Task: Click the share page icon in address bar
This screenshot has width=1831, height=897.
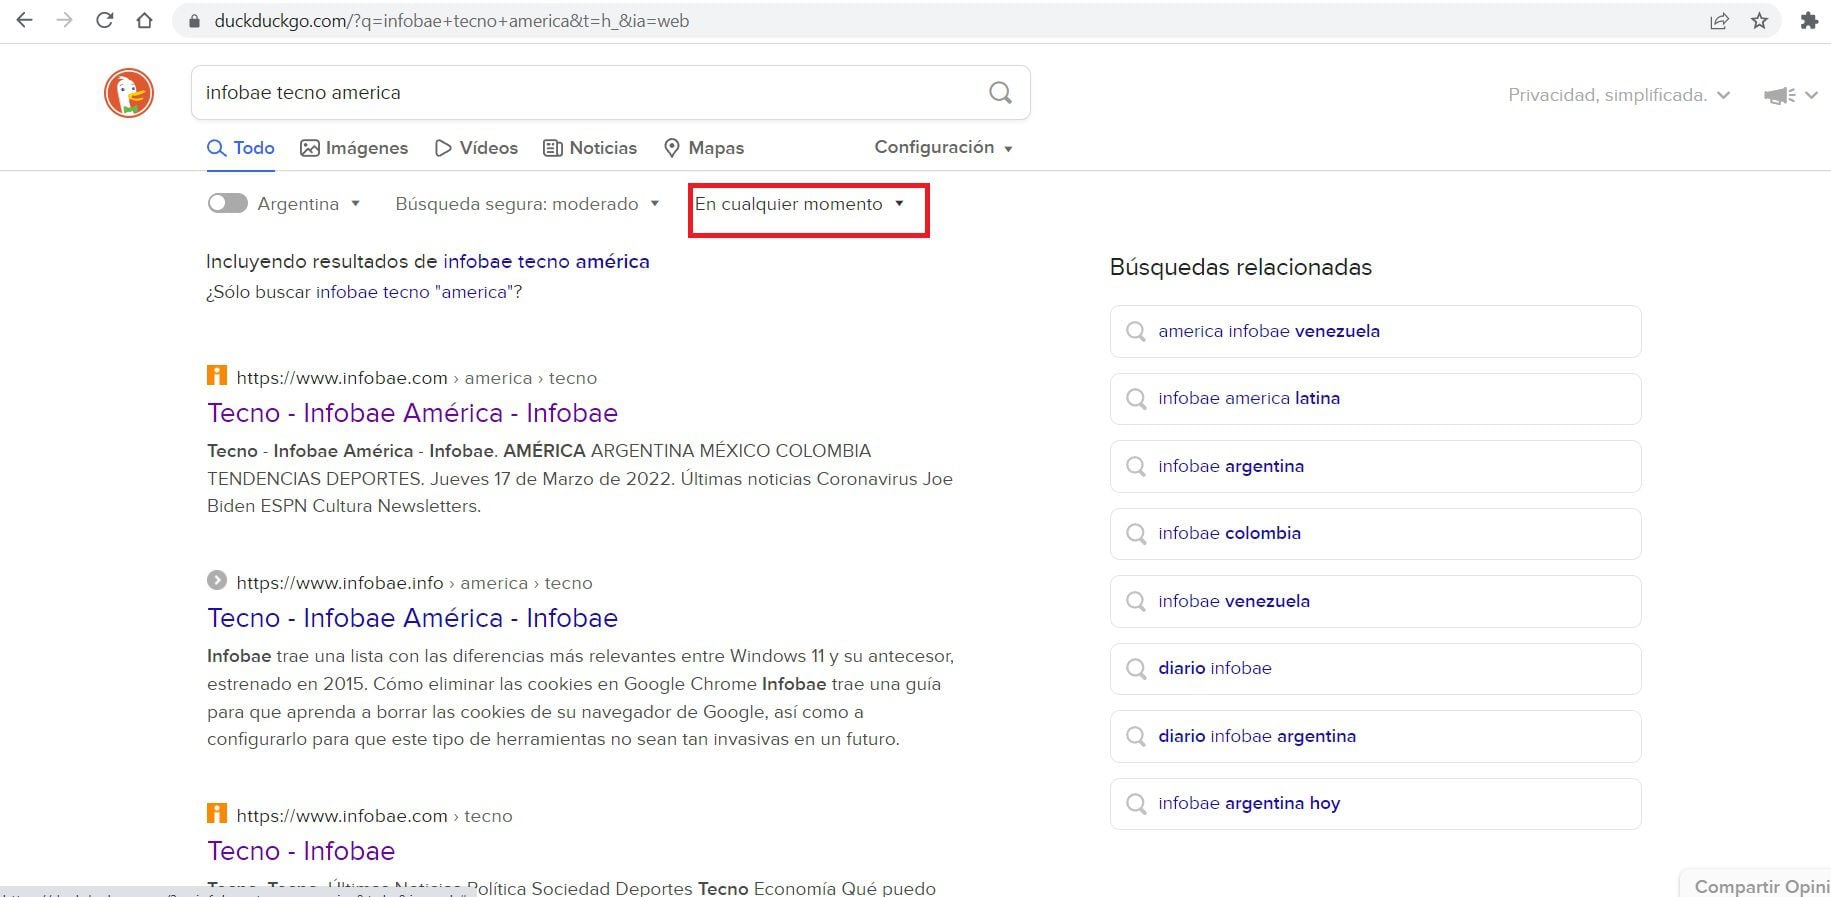Action: [1719, 21]
